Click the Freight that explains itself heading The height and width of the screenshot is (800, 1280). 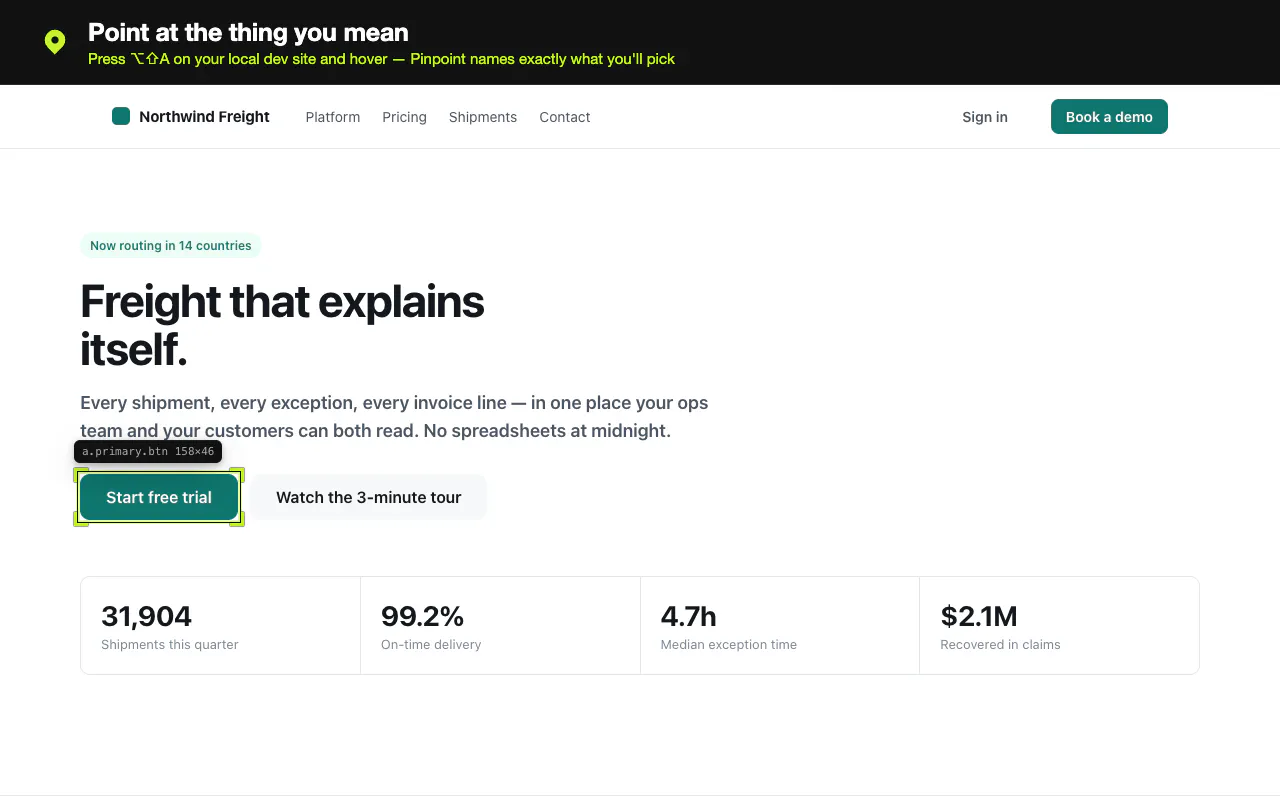coord(282,325)
